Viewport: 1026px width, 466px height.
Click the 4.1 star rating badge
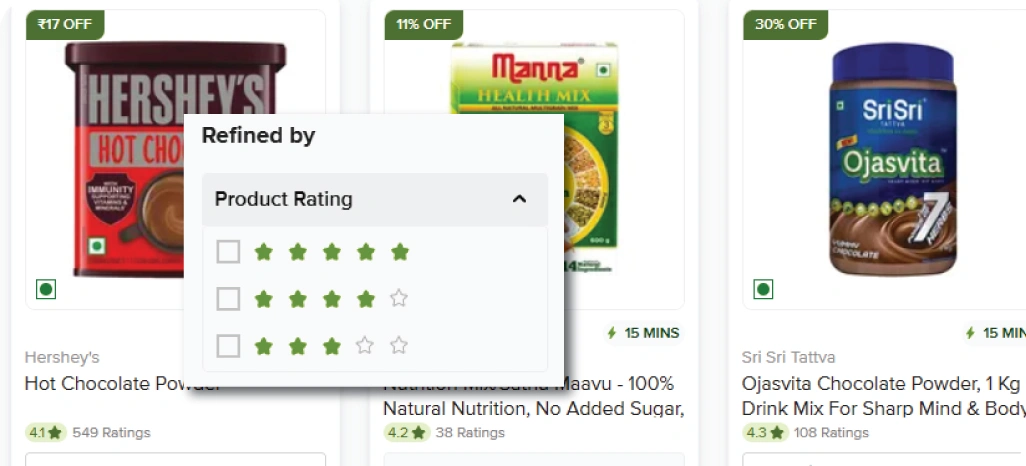(x=45, y=433)
